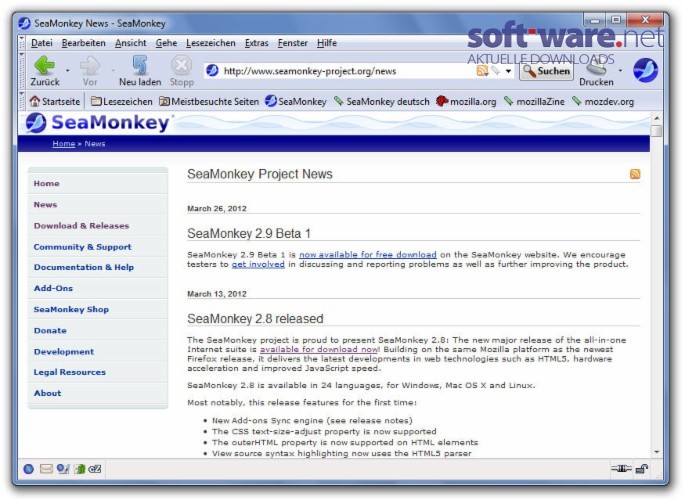
Task: Click the Stopp icon
Action: click(181, 66)
